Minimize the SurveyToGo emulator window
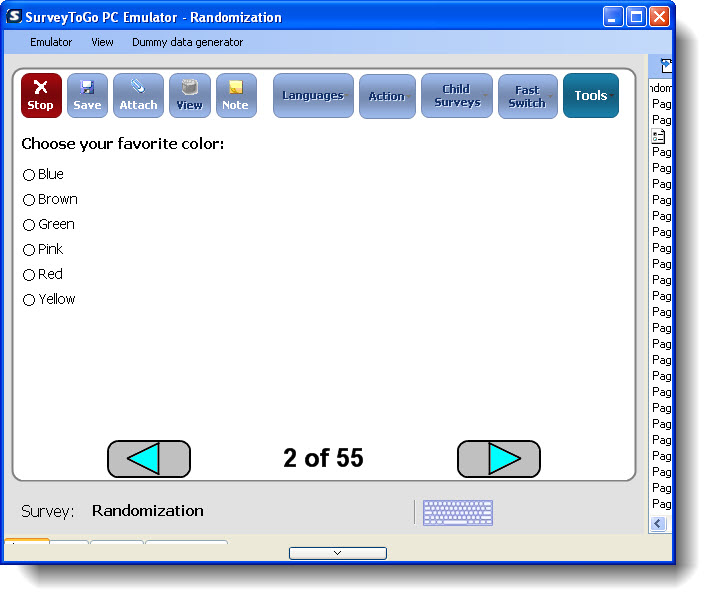 coord(612,17)
